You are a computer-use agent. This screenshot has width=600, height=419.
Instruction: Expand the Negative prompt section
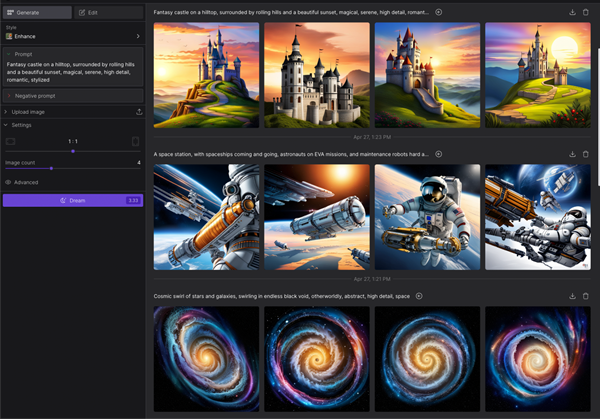click(x=35, y=95)
